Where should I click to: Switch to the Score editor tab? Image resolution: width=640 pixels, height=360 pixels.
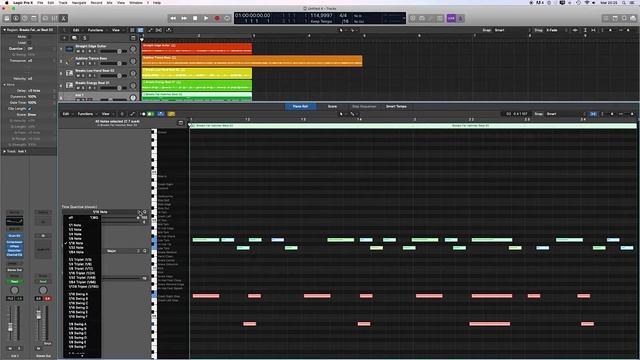[x=332, y=107]
